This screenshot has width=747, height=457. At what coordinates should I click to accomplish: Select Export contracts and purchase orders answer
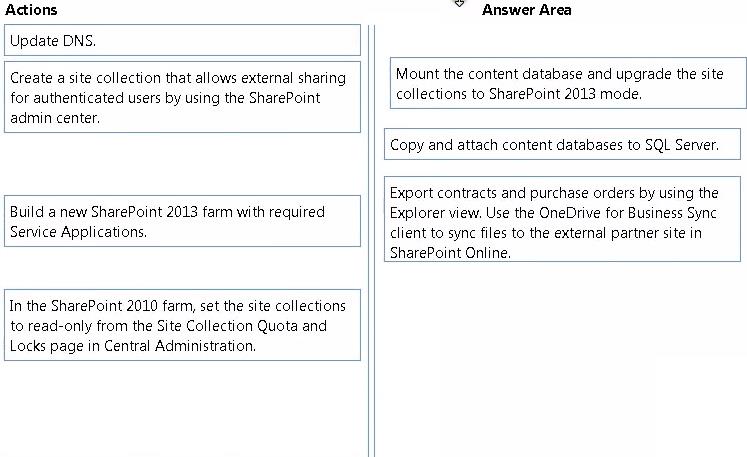click(563, 219)
